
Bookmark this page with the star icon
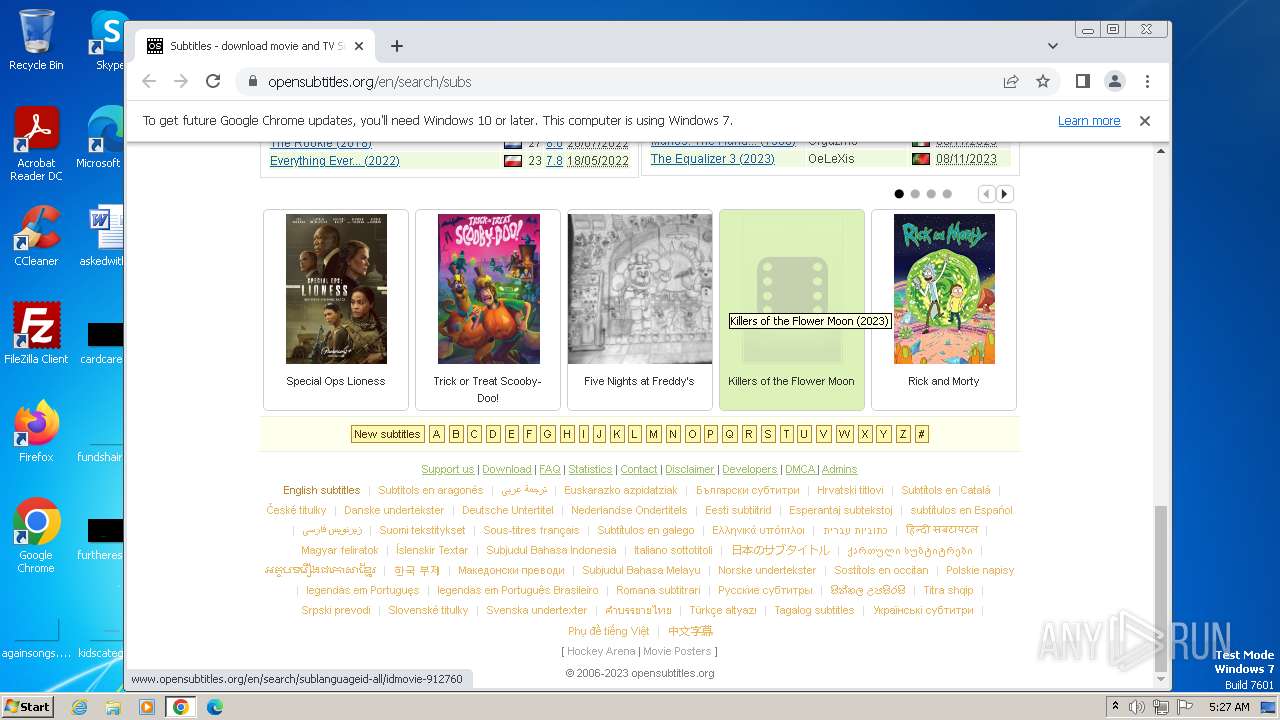(x=1043, y=81)
